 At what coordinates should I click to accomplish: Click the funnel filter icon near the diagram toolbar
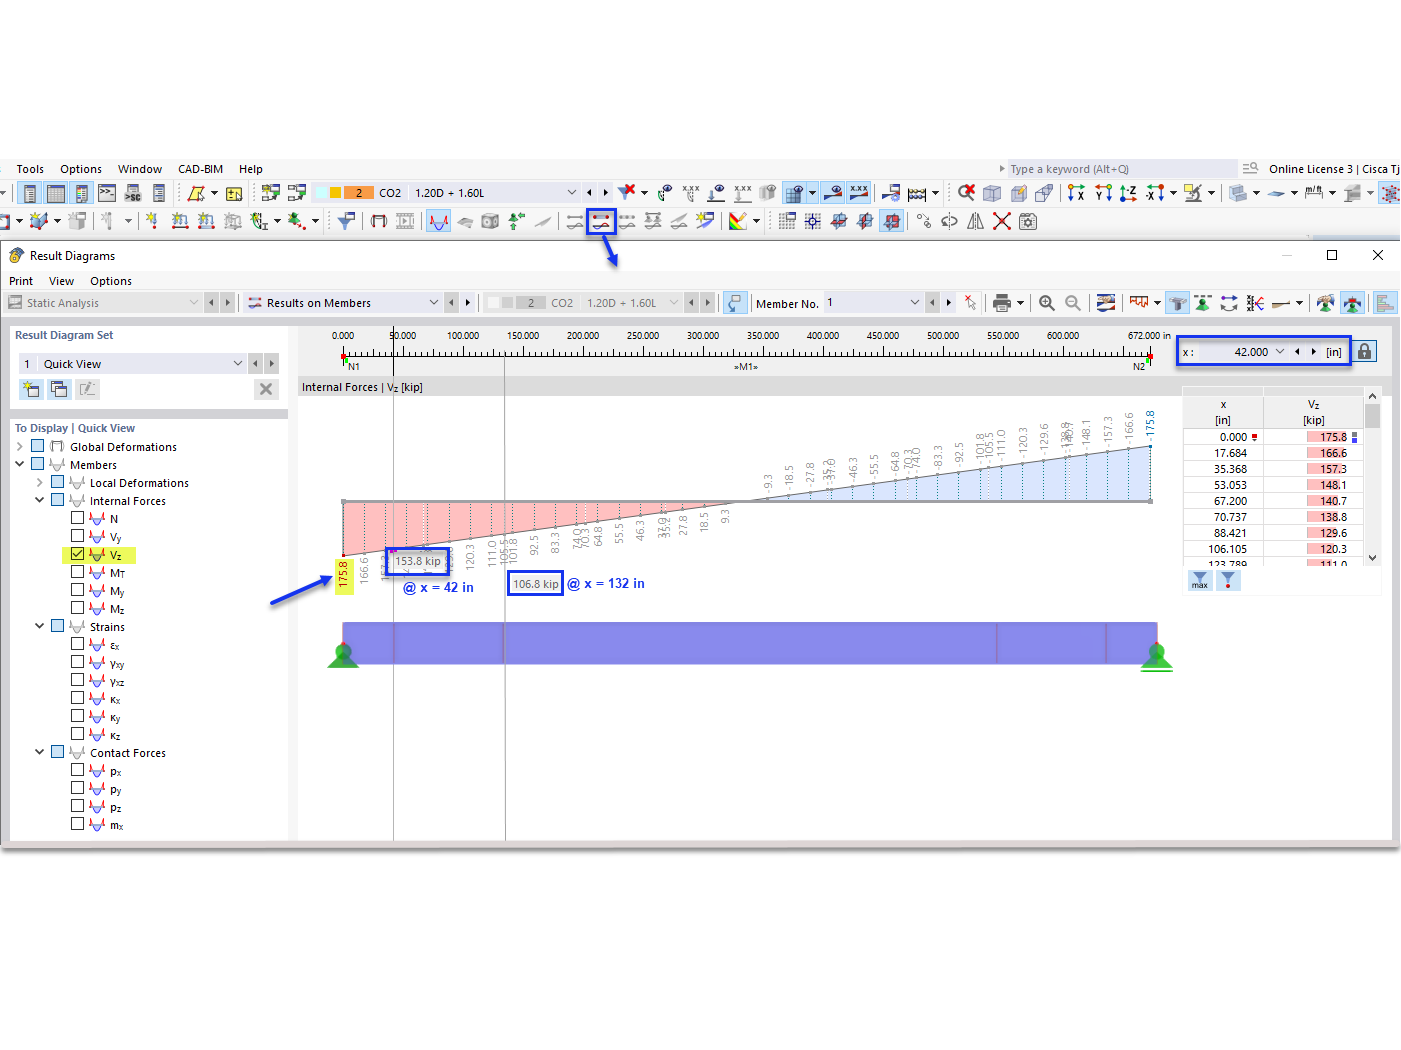[x=1229, y=580]
